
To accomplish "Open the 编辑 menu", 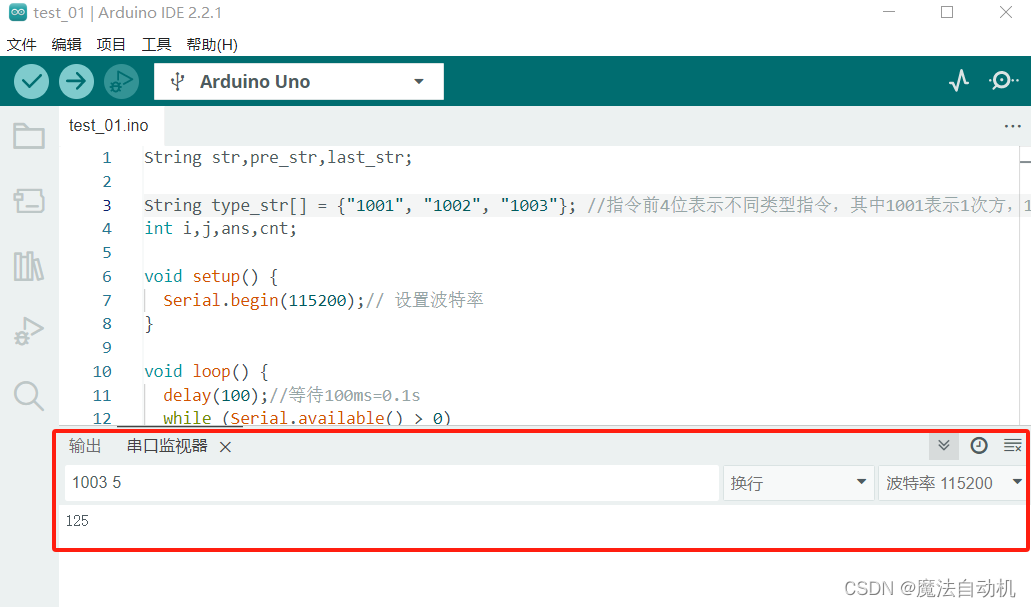I will [x=66, y=45].
